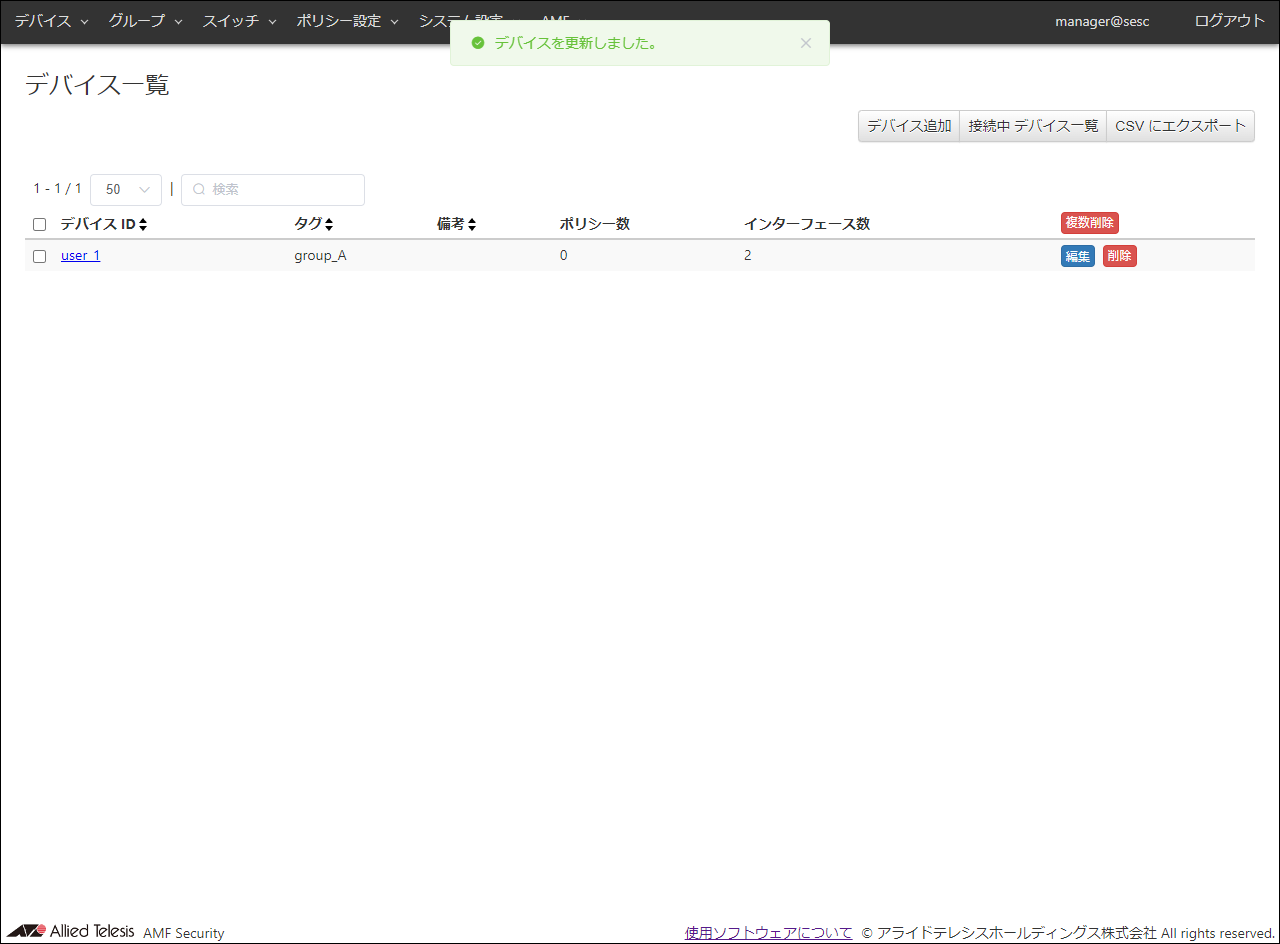The height and width of the screenshot is (944, 1280).
Task: Expand the グループ menu
Action: pyautogui.click(x=145, y=21)
